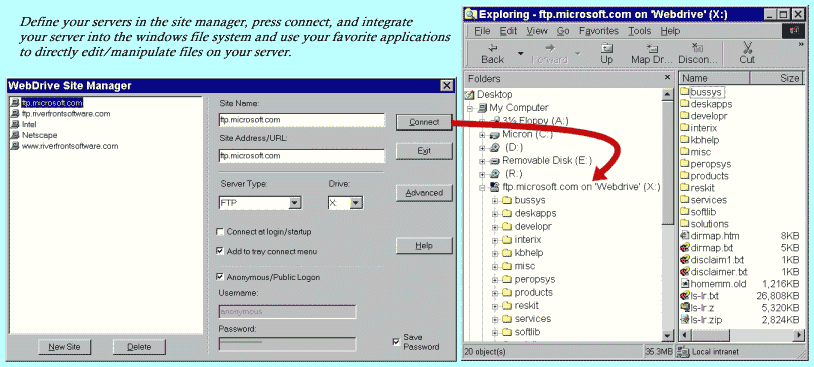Screen dimensions: 814x367
Task: Toggle the Anonymous/Public Logon checkbox
Action: pos(220,277)
